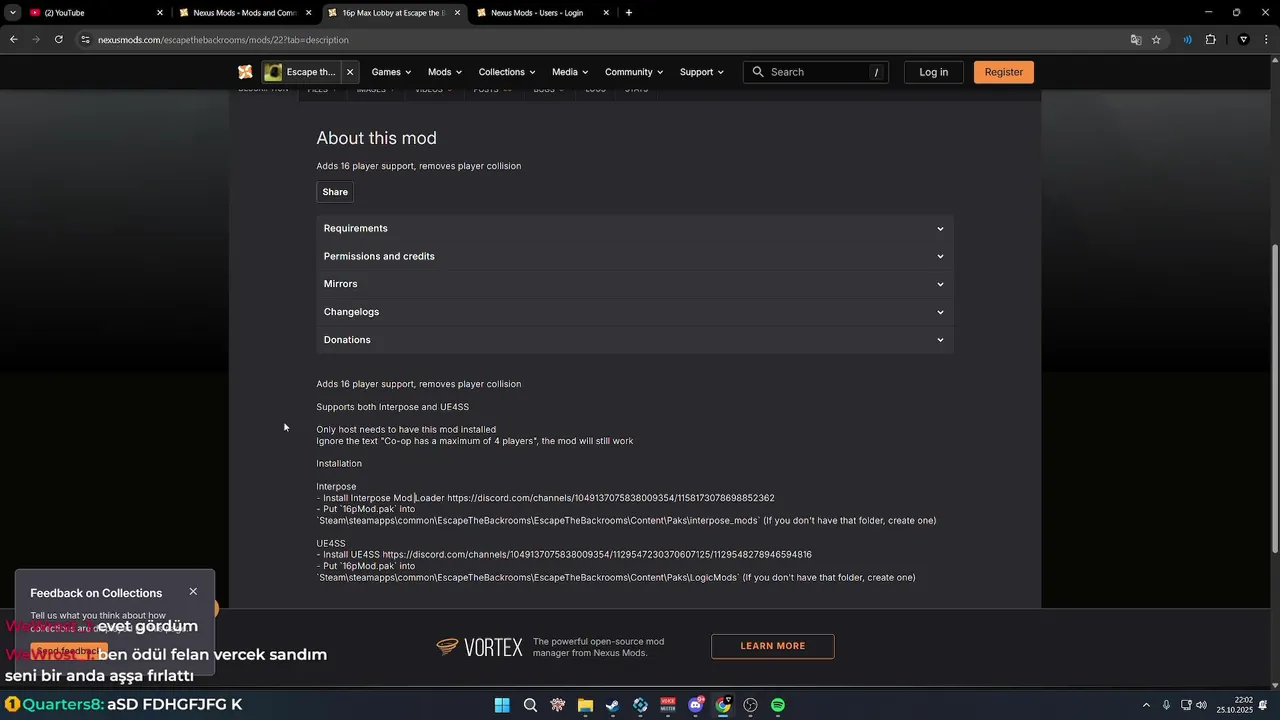The height and width of the screenshot is (720, 1280).
Task: Open the Windows Start menu
Action: click(502, 705)
